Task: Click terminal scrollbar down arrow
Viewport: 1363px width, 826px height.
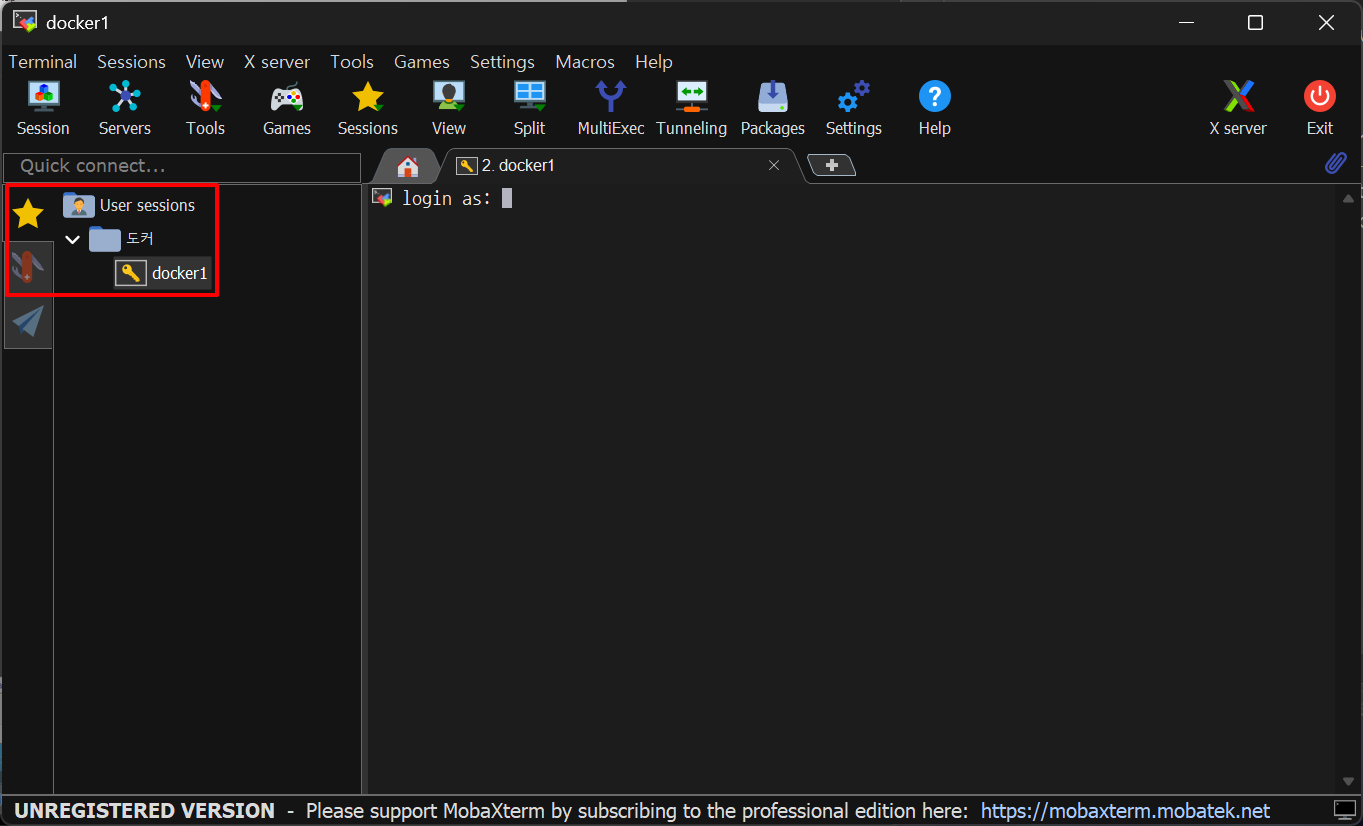Action: coord(1348,781)
